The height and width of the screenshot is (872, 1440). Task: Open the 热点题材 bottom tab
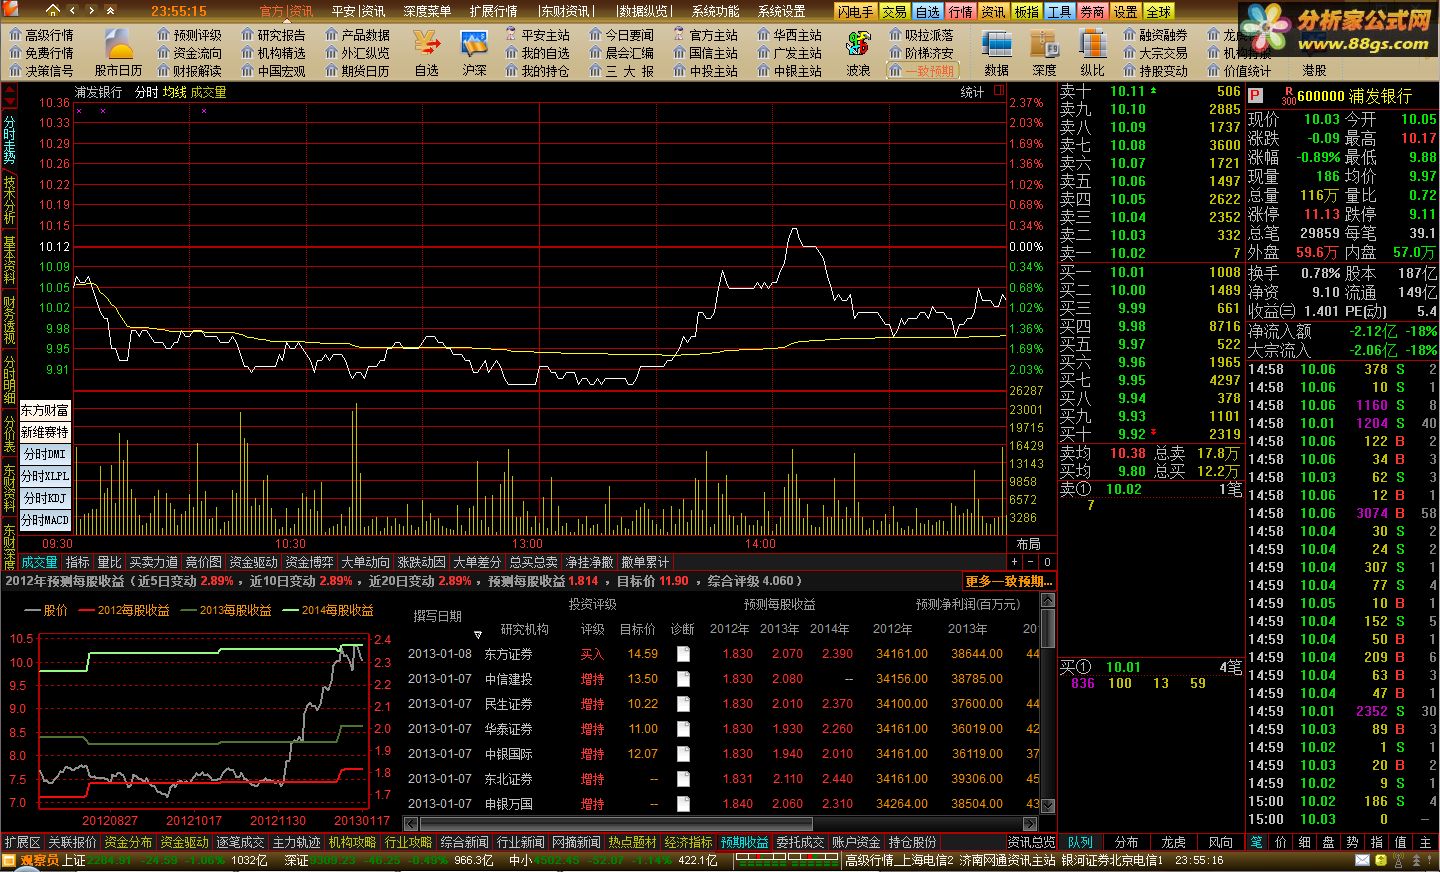pyautogui.click(x=633, y=842)
